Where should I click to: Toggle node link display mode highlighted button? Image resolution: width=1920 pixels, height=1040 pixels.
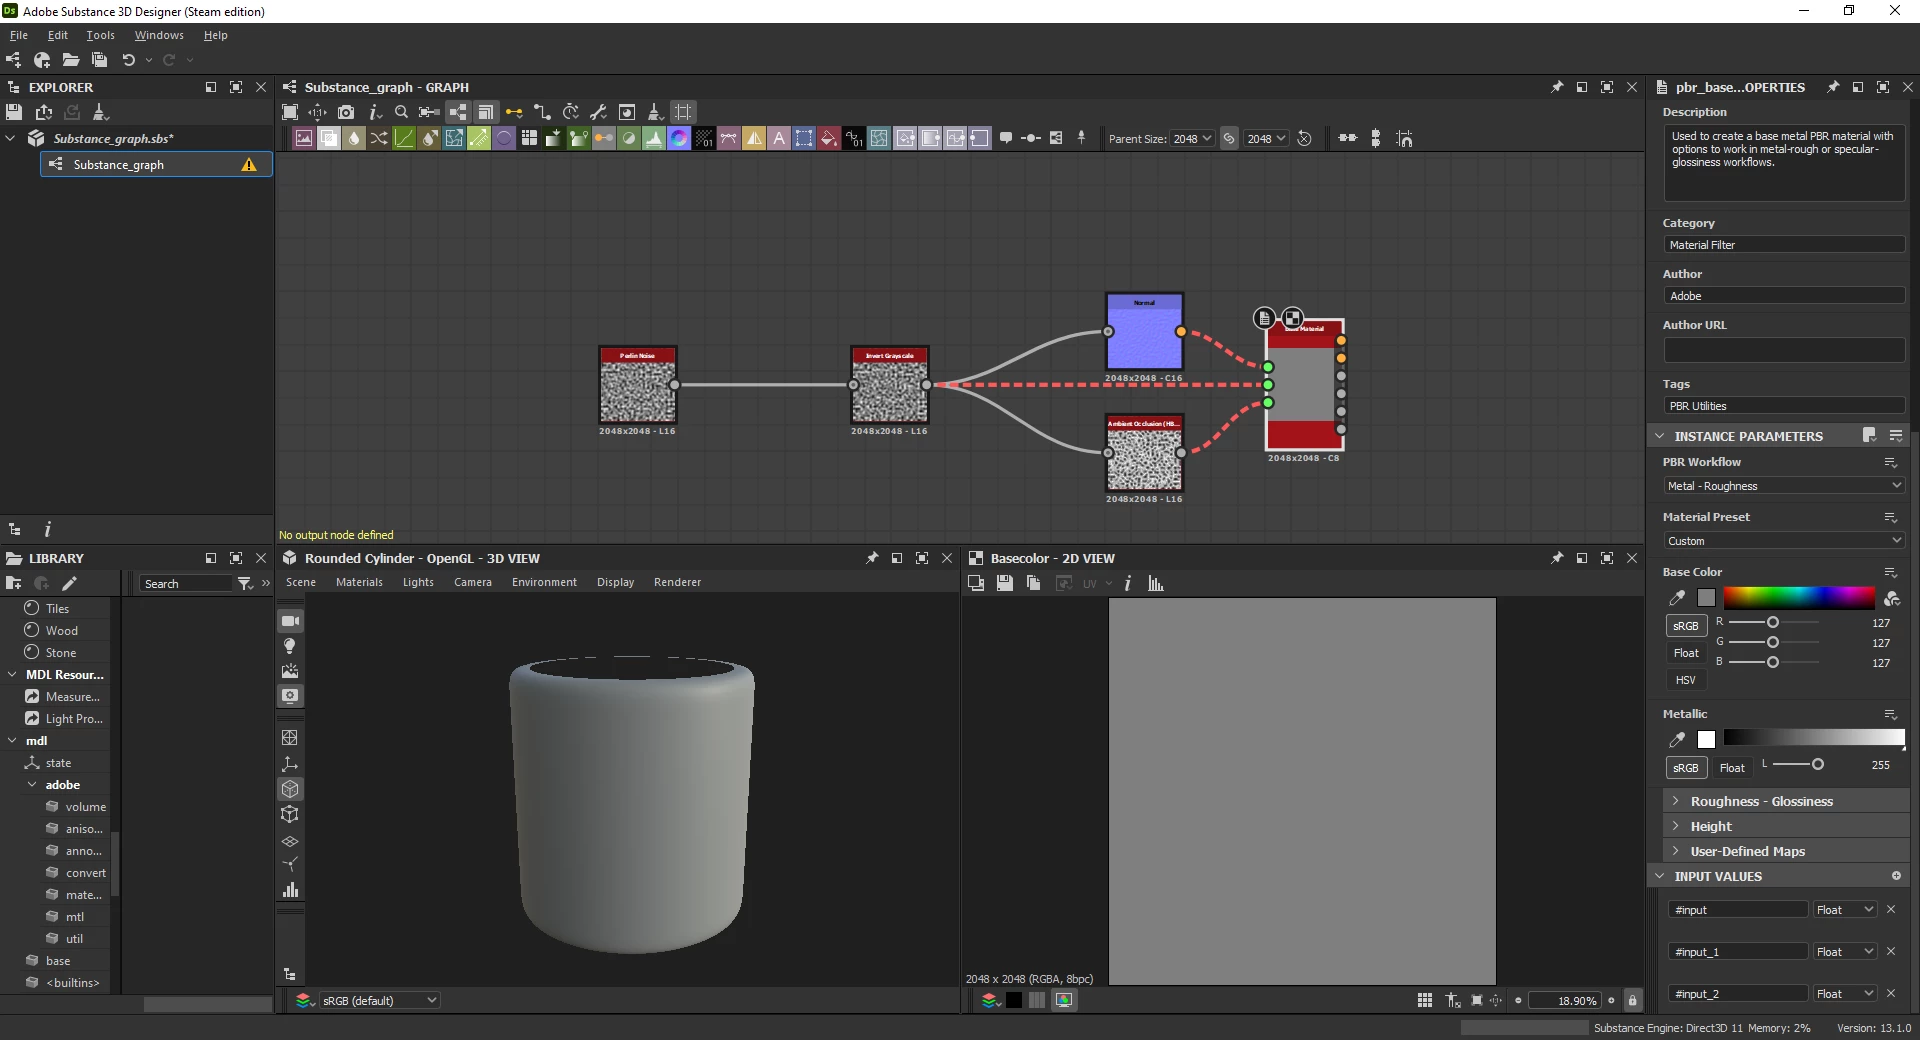tap(458, 112)
